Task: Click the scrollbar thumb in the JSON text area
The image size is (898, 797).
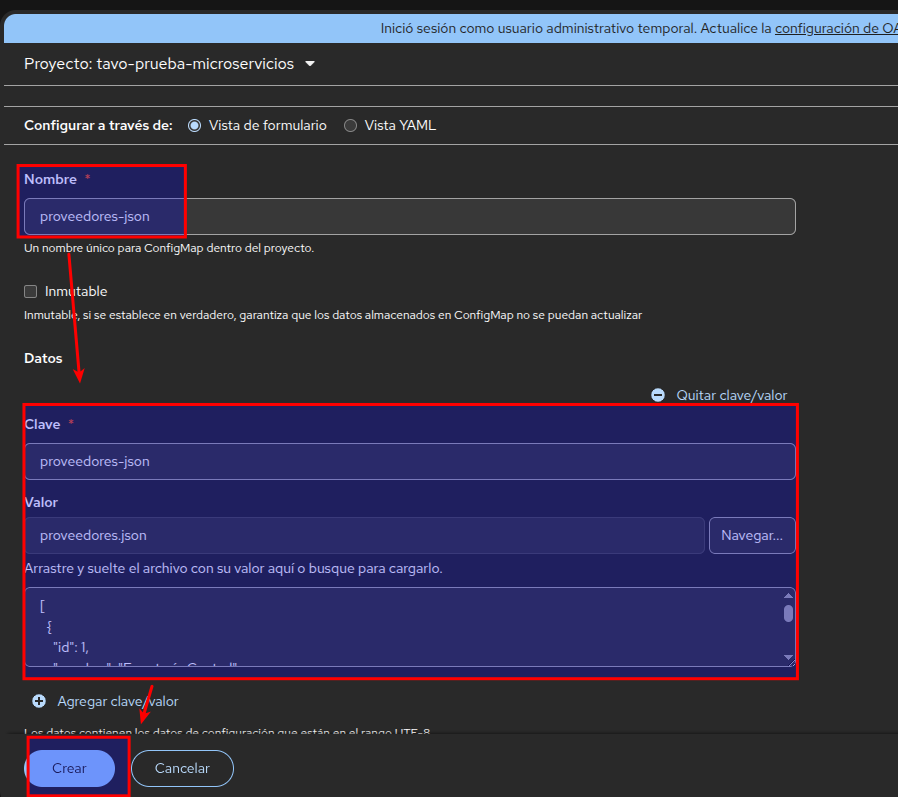Action: pyautogui.click(x=788, y=613)
